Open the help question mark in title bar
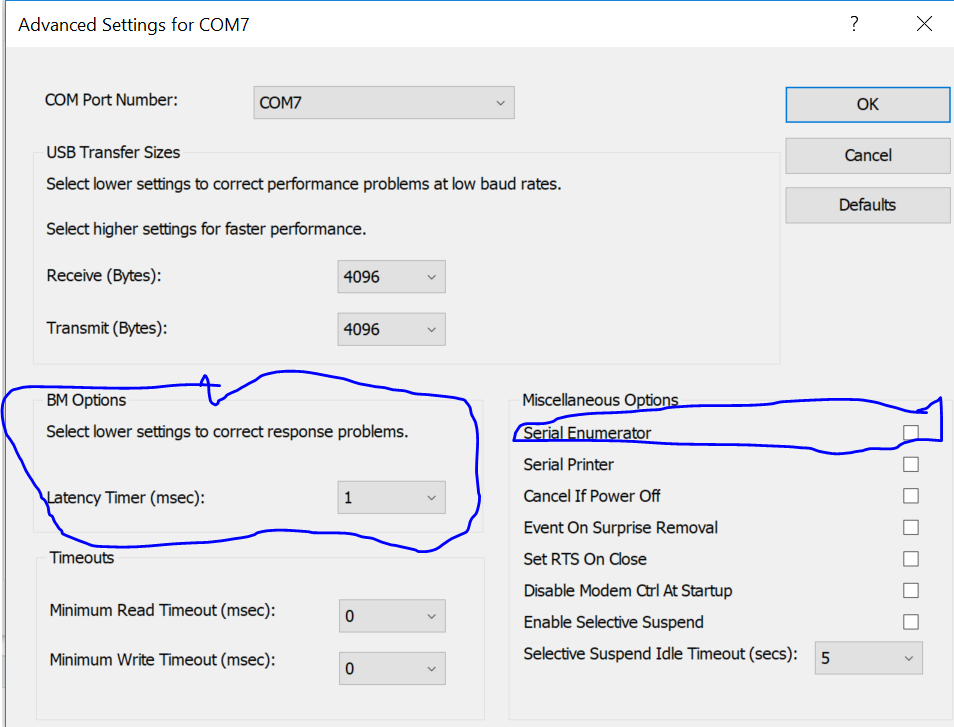Viewport: 954px width, 727px height. tap(854, 24)
